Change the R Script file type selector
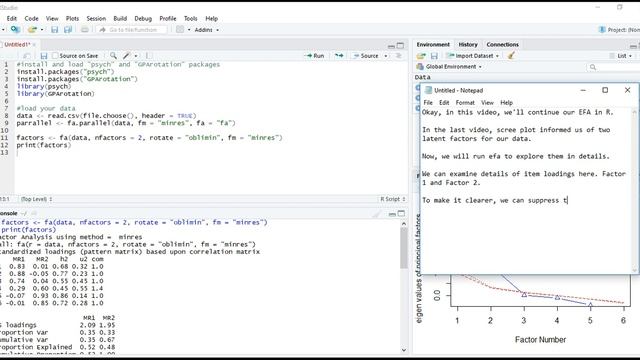This screenshot has height=360, width=640. (393, 199)
